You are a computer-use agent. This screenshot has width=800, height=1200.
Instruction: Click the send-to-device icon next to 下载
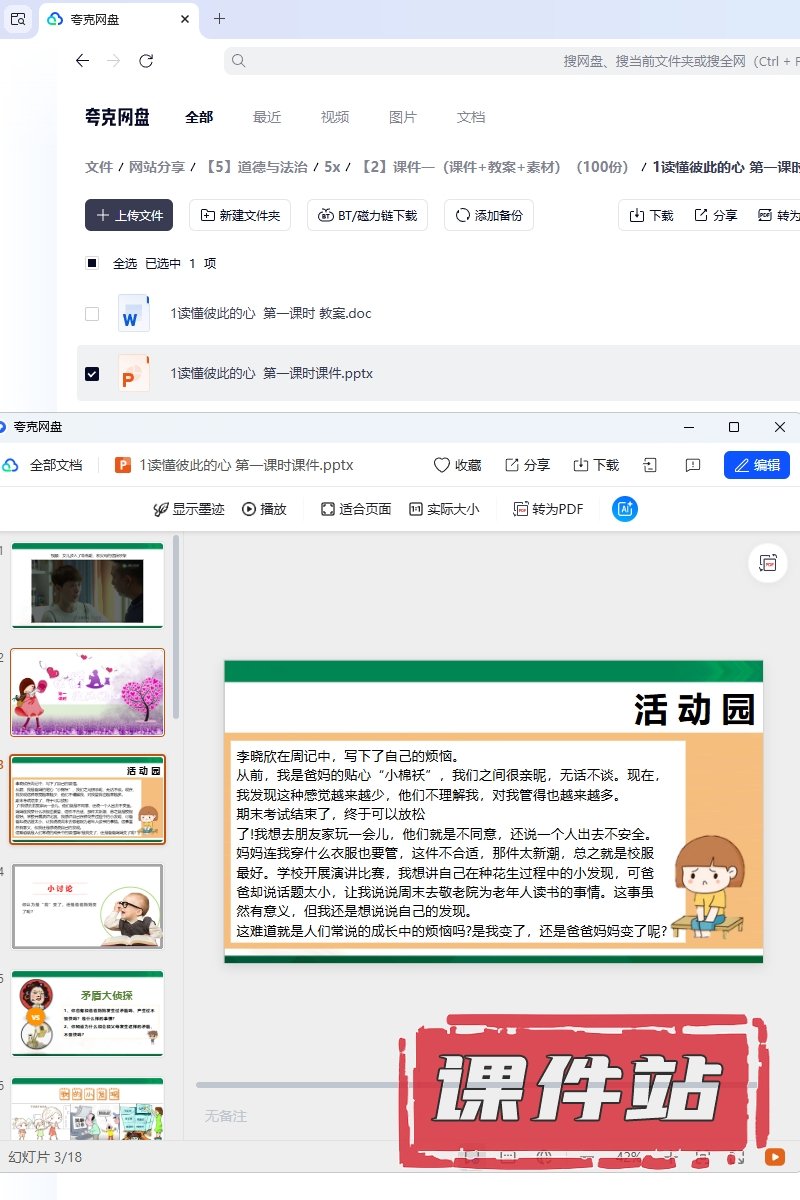pos(650,465)
